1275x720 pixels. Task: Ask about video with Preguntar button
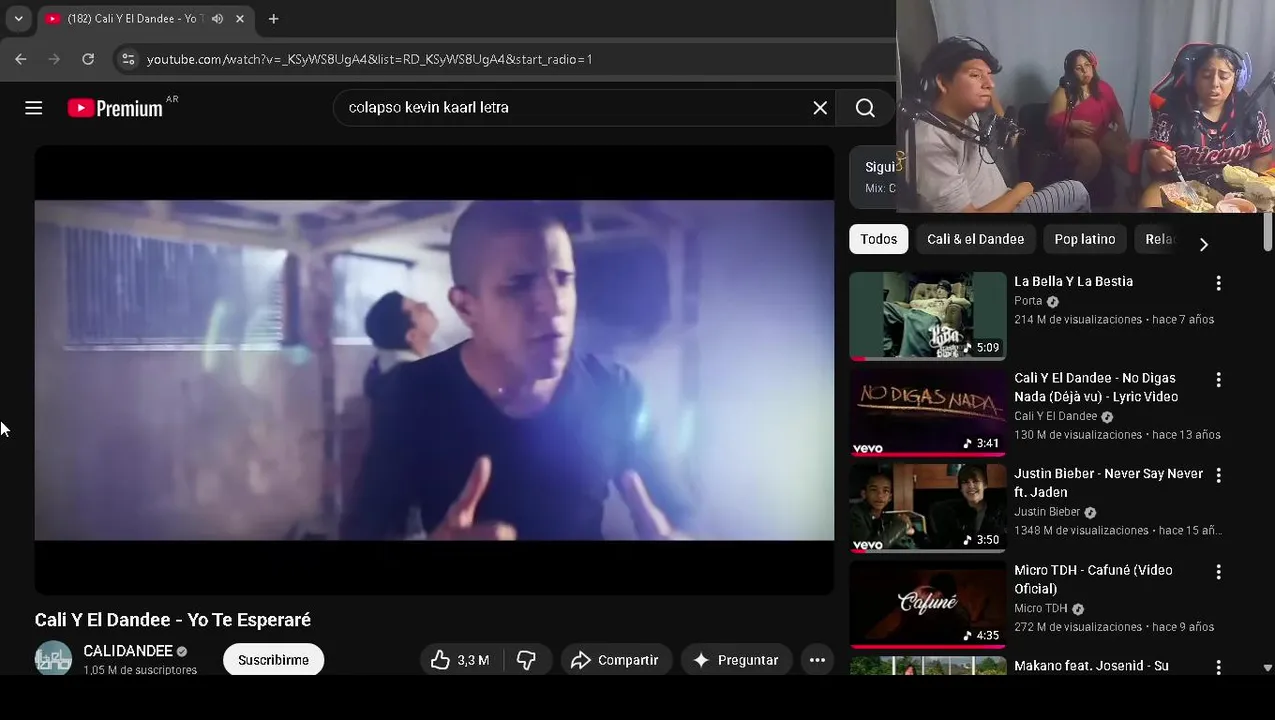(x=736, y=660)
